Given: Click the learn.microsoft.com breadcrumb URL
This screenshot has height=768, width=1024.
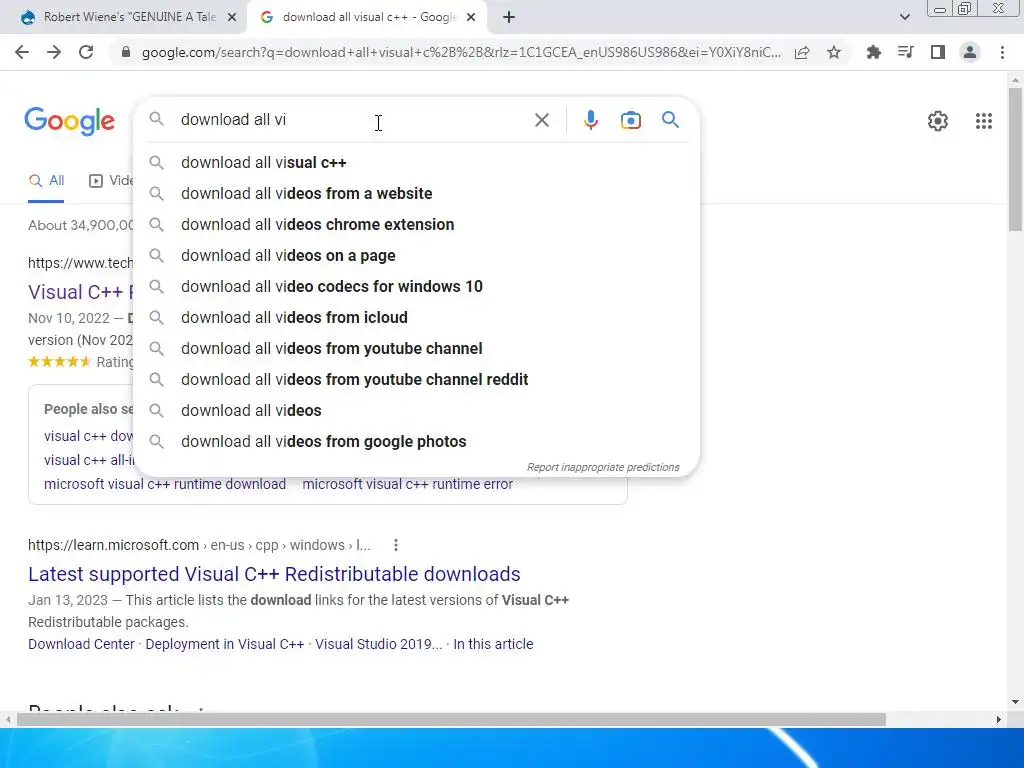Looking at the screenshot, I should pos(199,545).
